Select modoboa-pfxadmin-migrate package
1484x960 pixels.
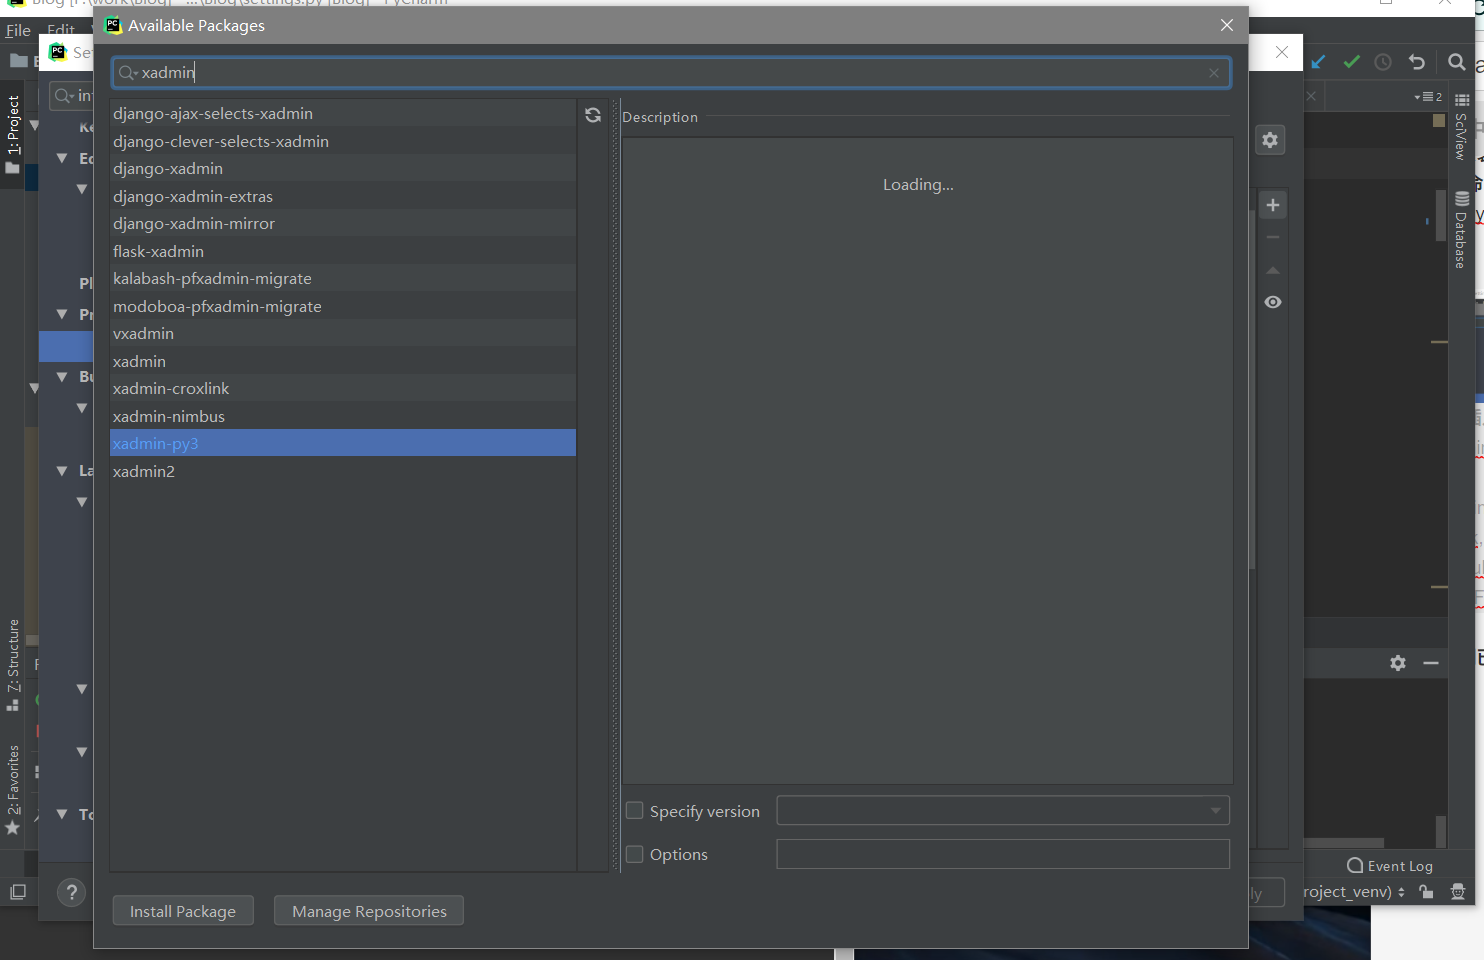343,306
